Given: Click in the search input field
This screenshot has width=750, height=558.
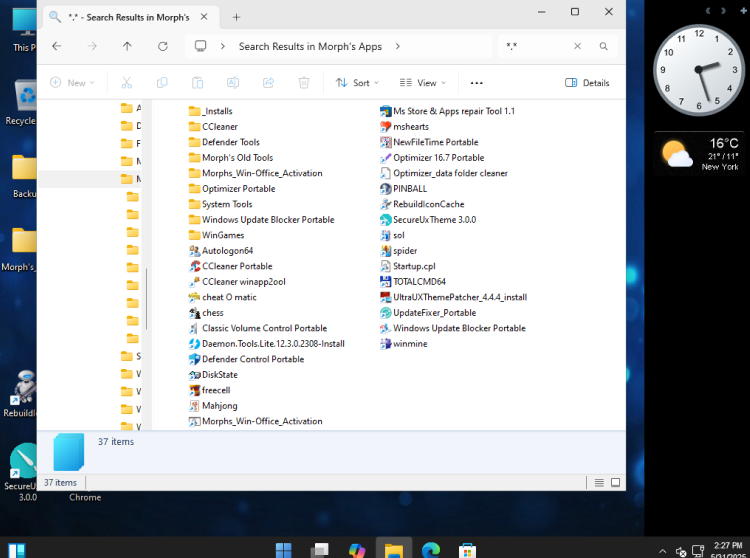Looking at the screenshot, I should coord(538,46).
